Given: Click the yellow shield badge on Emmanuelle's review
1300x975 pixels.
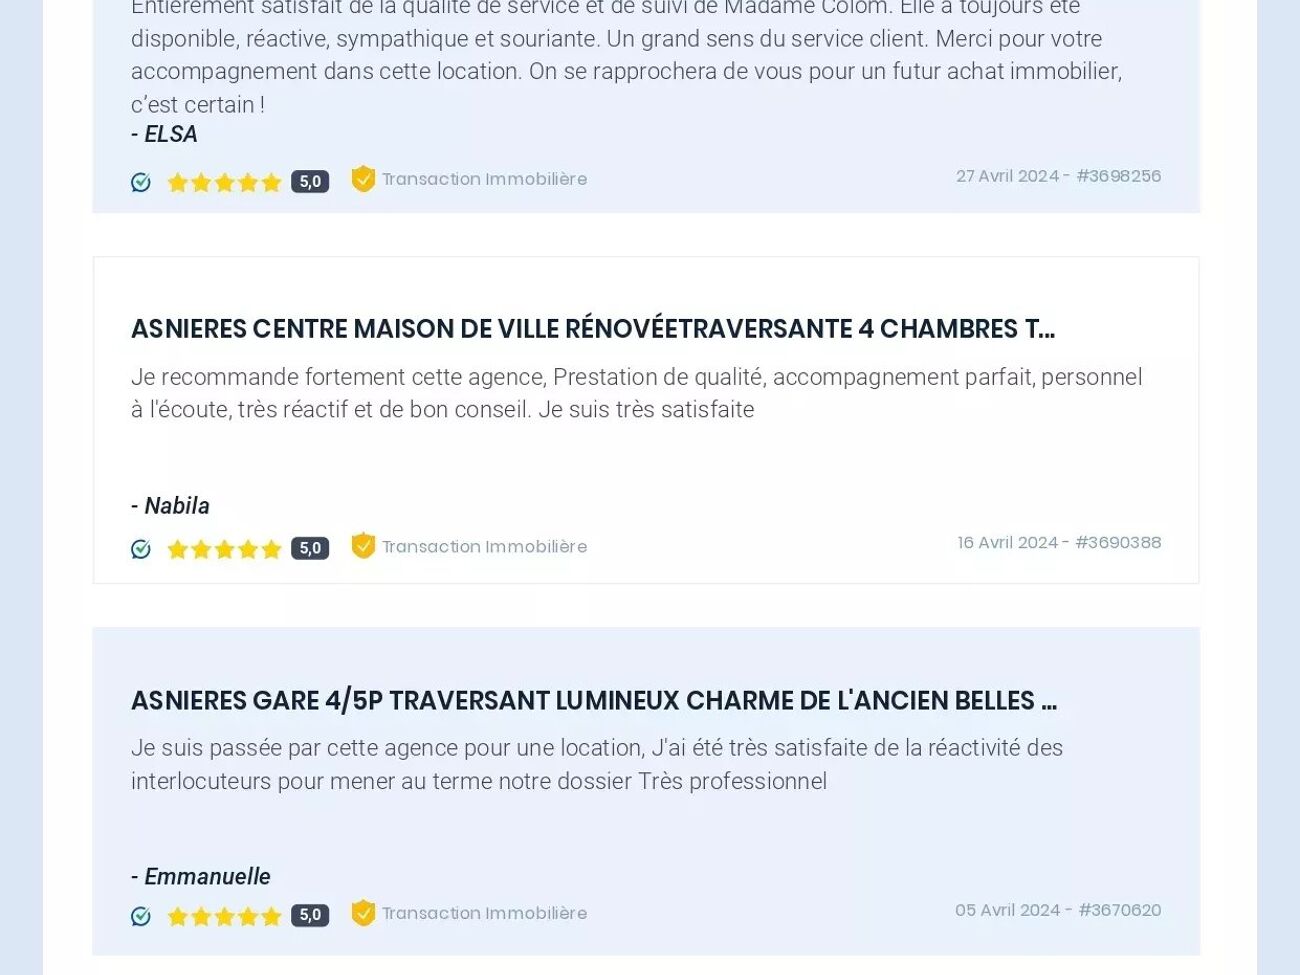Looking at the screenshot, I should click(363, 913).
